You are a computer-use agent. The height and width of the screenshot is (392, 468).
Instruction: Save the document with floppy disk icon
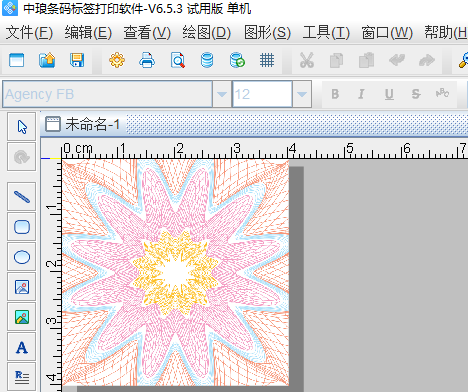pos(77,60)
